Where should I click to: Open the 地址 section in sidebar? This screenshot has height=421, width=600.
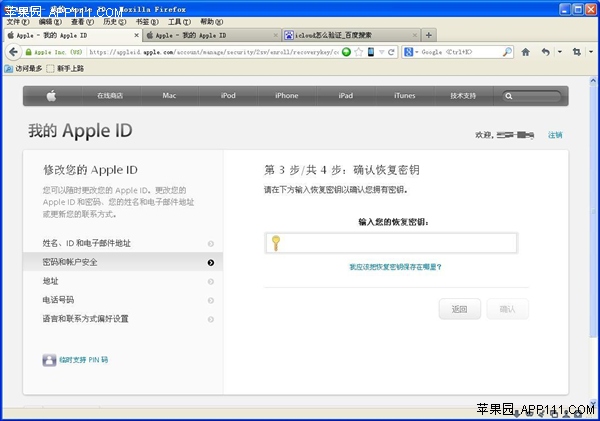pyautogui.click(x=50, y=281)
